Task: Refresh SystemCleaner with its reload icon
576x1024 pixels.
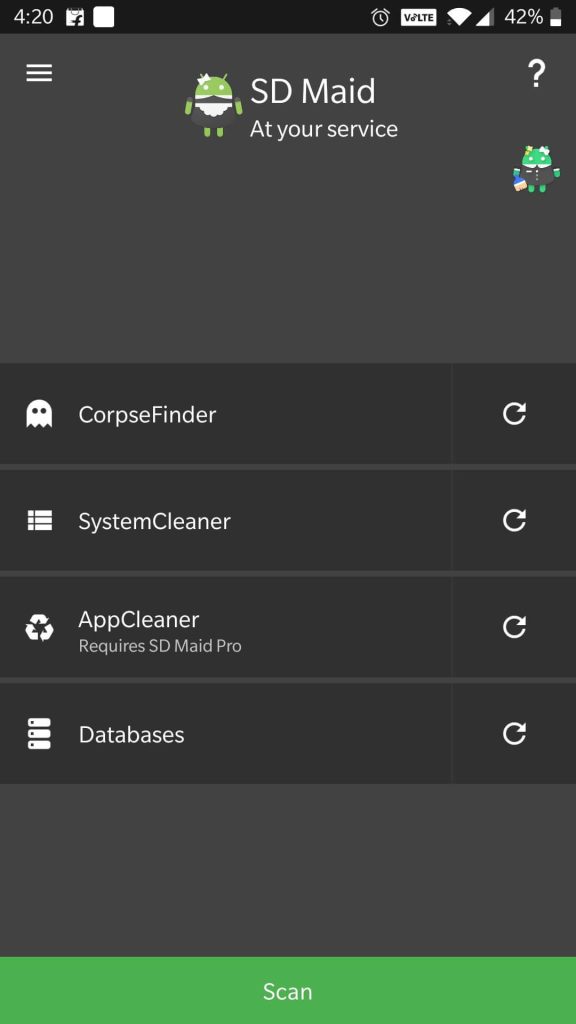Action: [514, 520]
